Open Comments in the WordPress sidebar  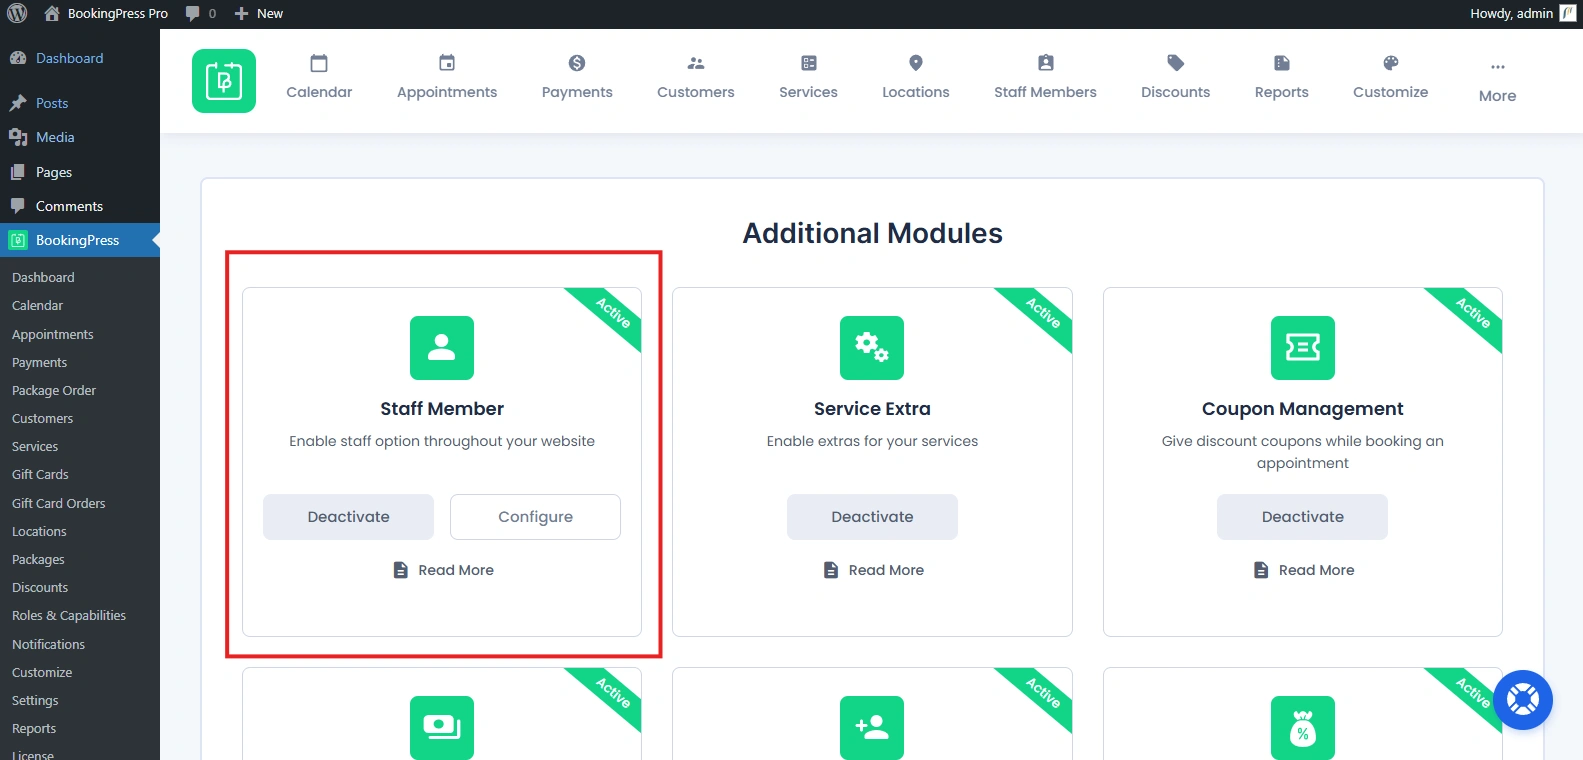click(x=80, y=206)
